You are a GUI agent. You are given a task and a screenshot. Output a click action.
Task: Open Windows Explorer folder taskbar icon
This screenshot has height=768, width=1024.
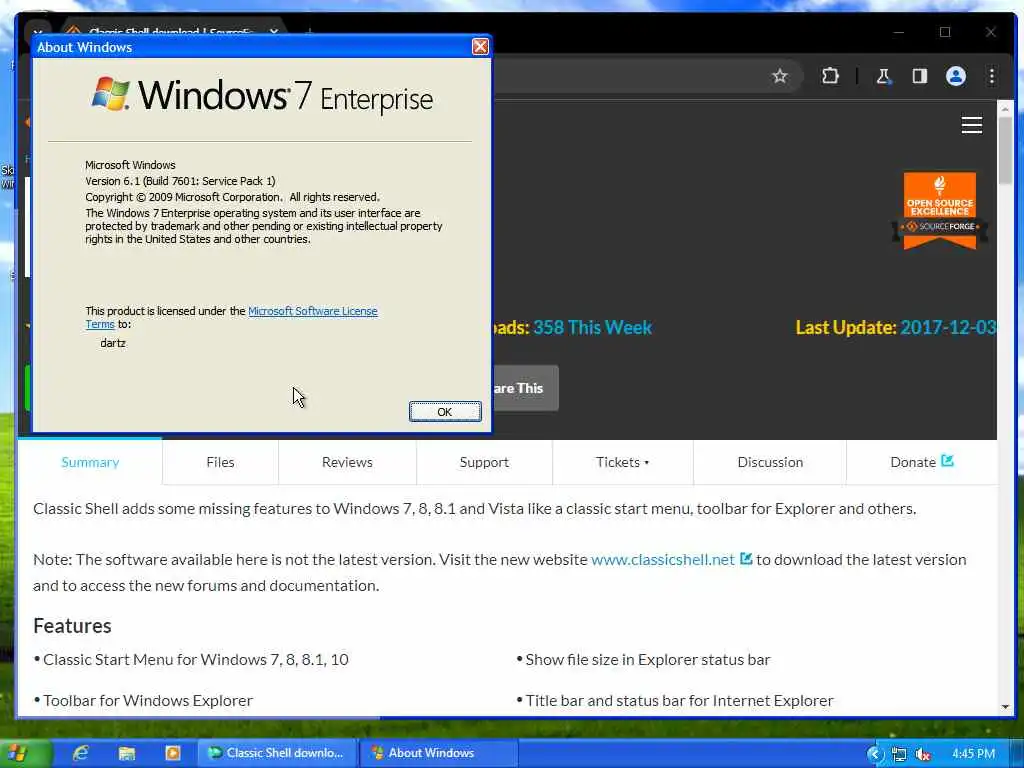click(x=127, y=753)
